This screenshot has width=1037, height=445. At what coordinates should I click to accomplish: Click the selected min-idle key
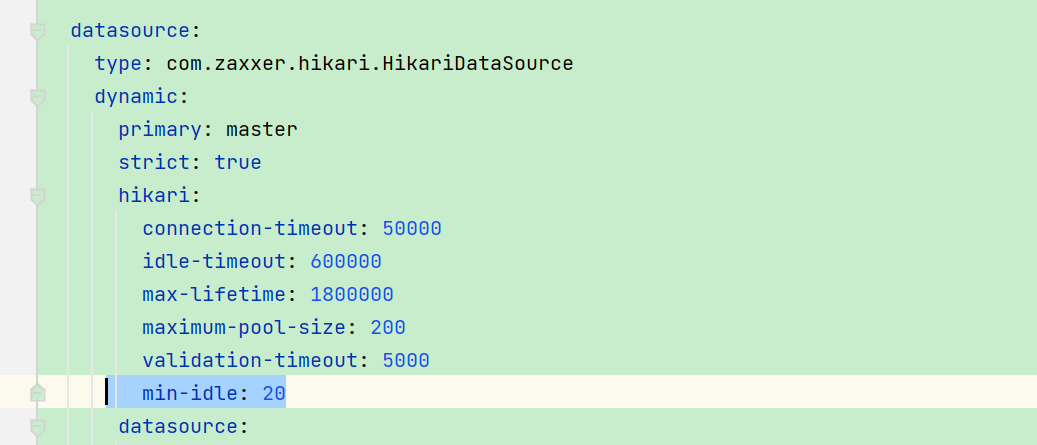click(x=190, y=394)
